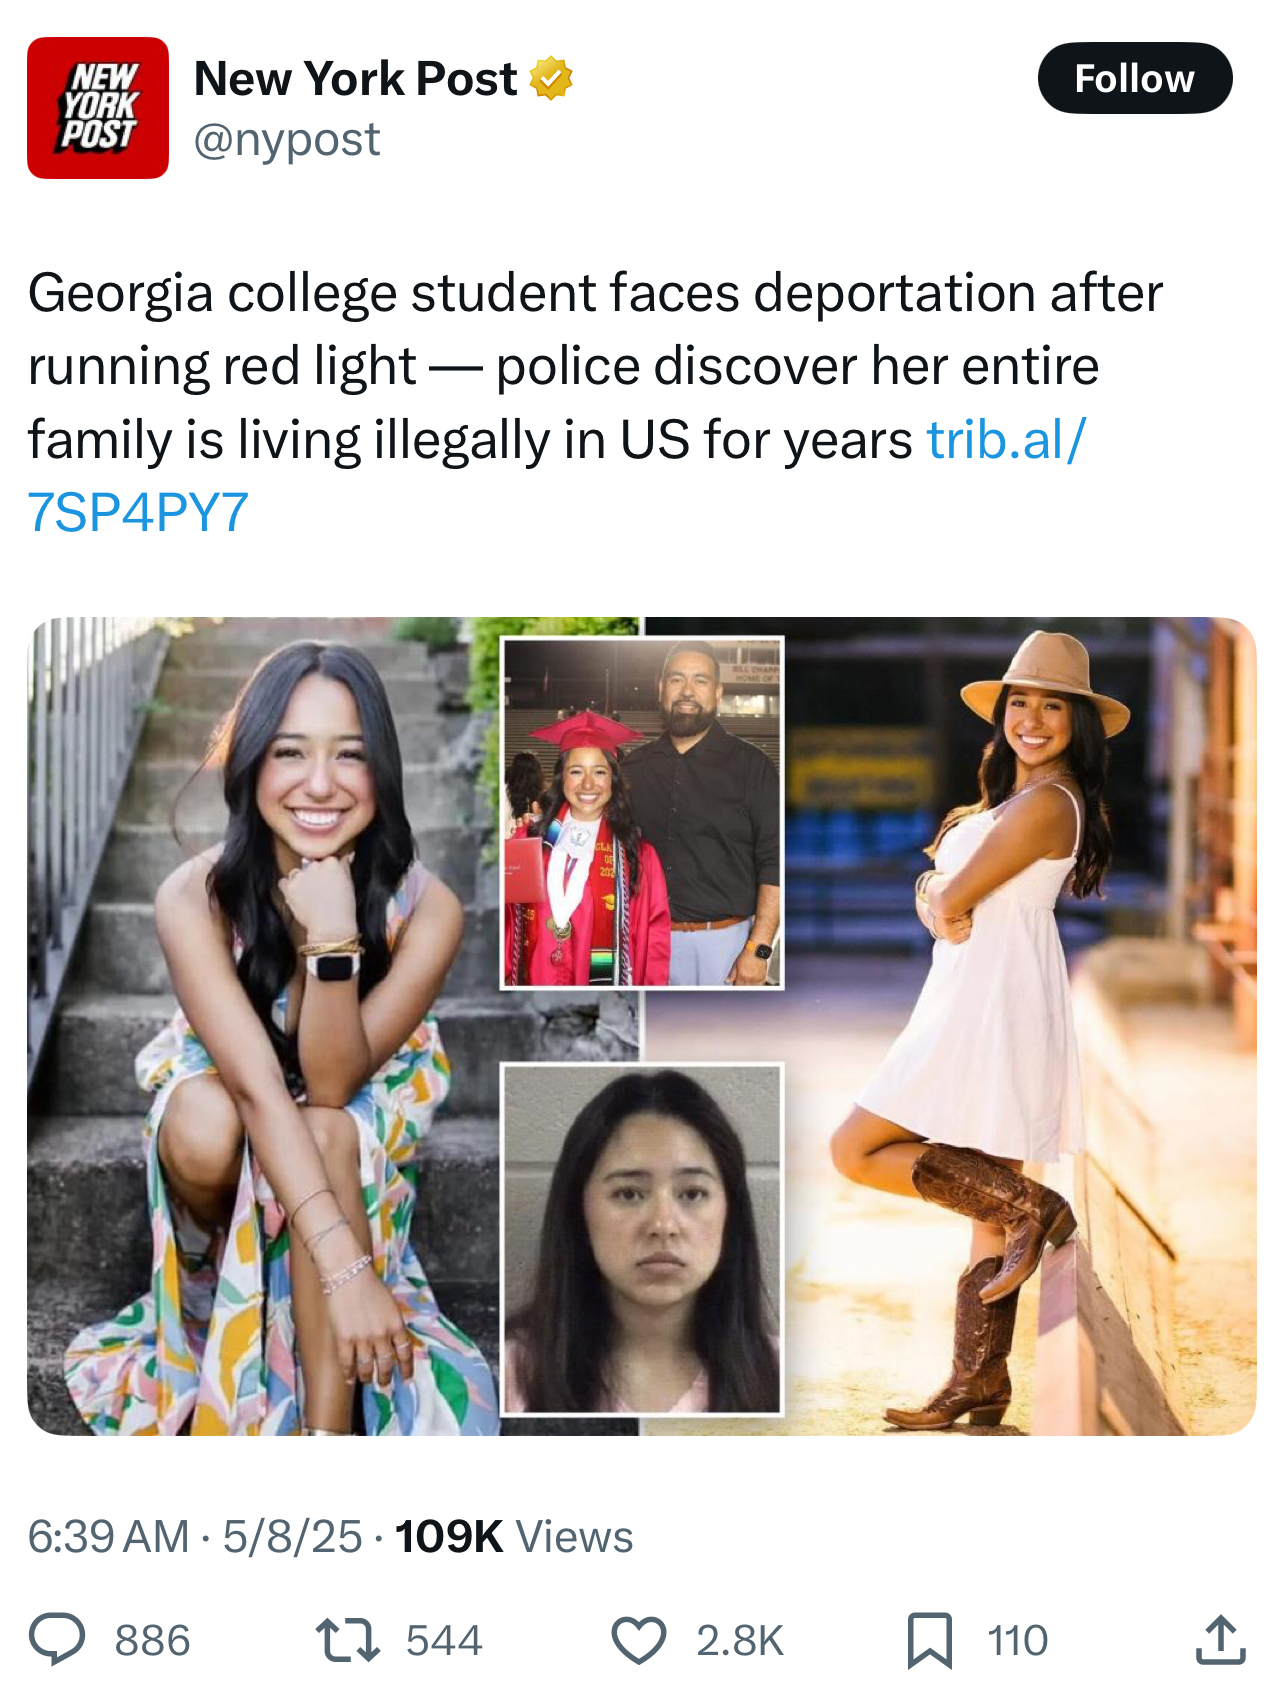Click the gold verified badge
Screen dimensions: 1284x1687
[x=551, y=79]
